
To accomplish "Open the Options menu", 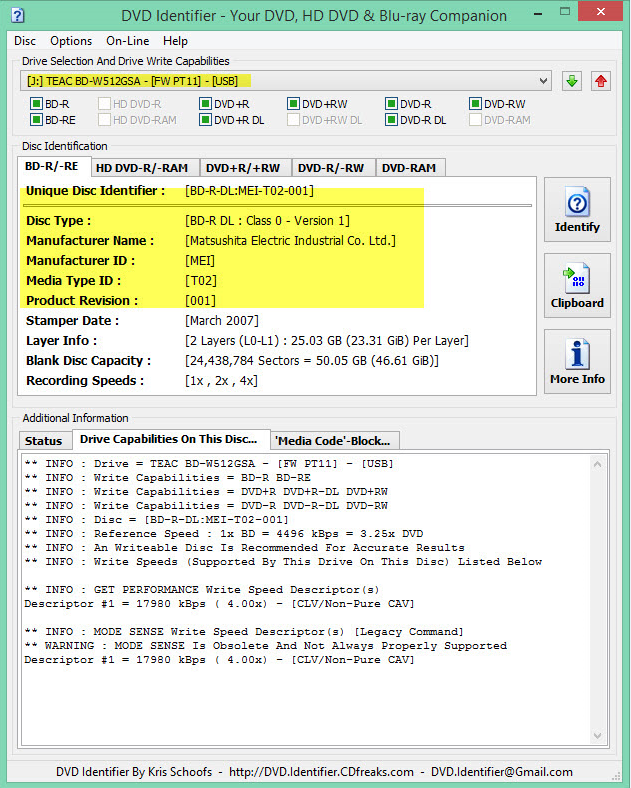I will pos(71,41).
